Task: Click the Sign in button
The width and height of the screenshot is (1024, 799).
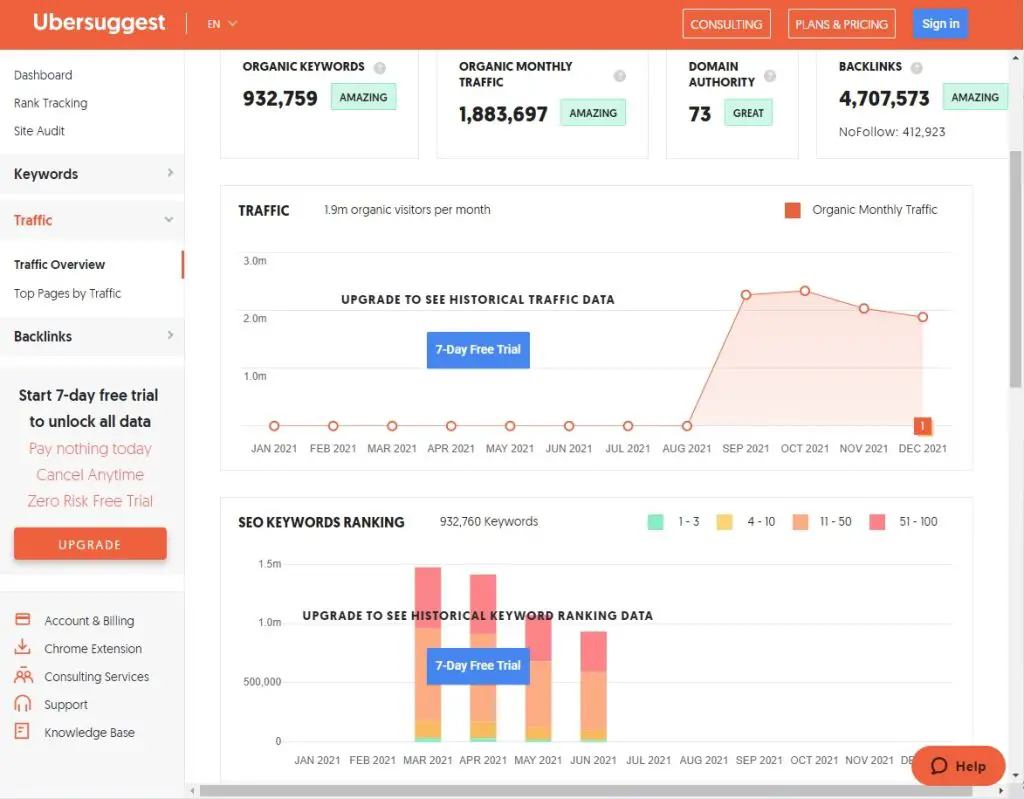Action: click(940, 24)
